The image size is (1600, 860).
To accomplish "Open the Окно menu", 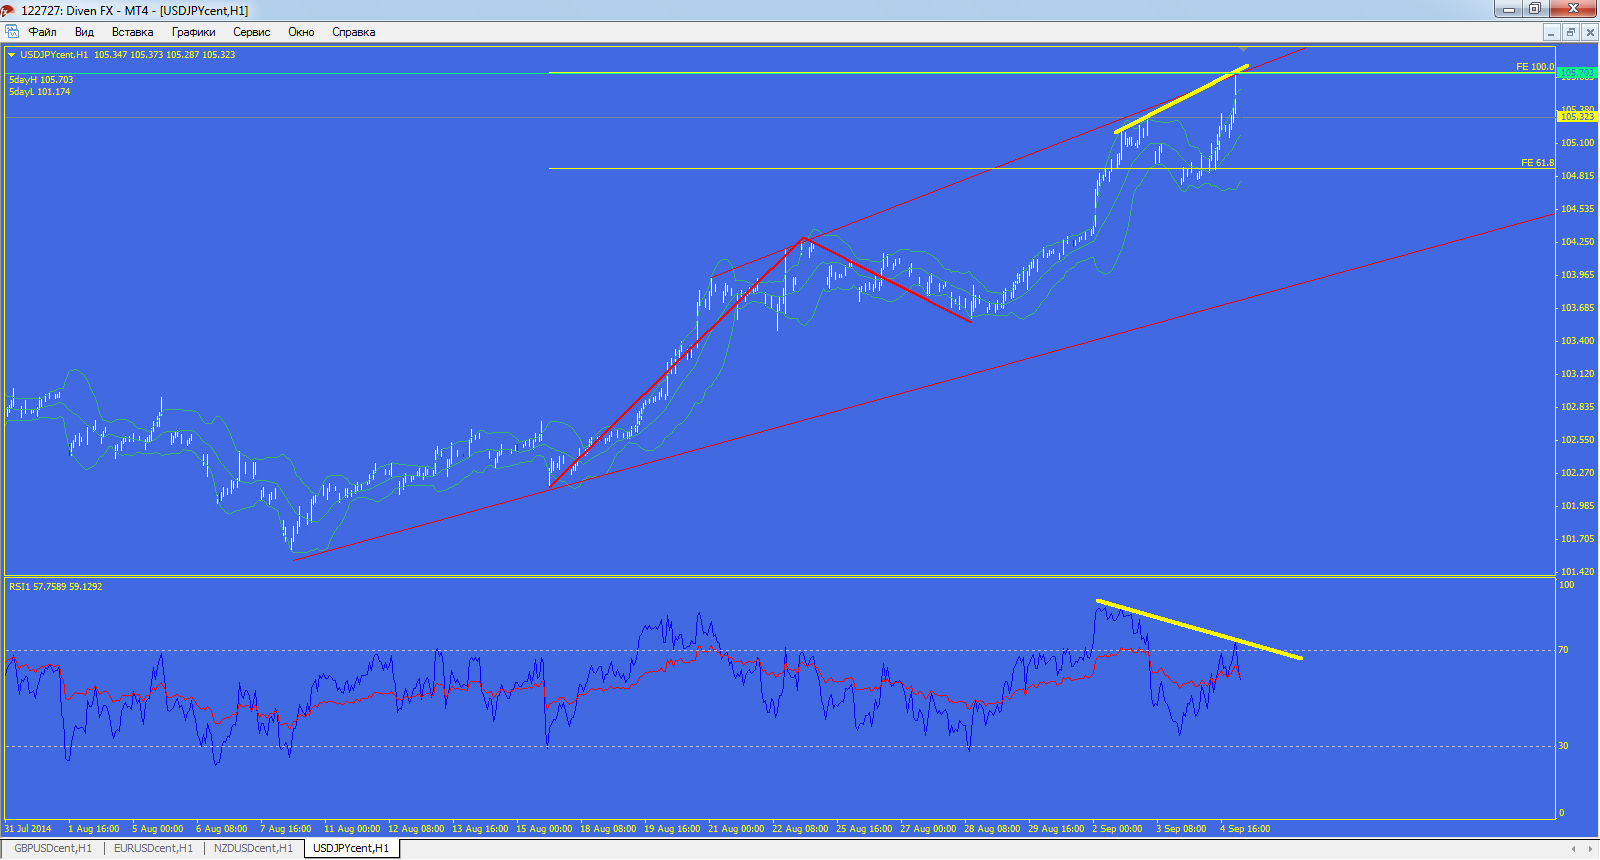I will tap(301, 32).
